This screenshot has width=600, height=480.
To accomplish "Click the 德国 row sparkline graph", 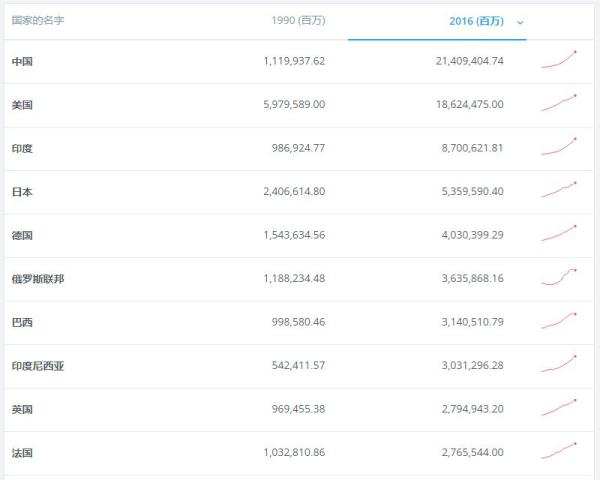I will pyautogui.click(x=559, y=234).
